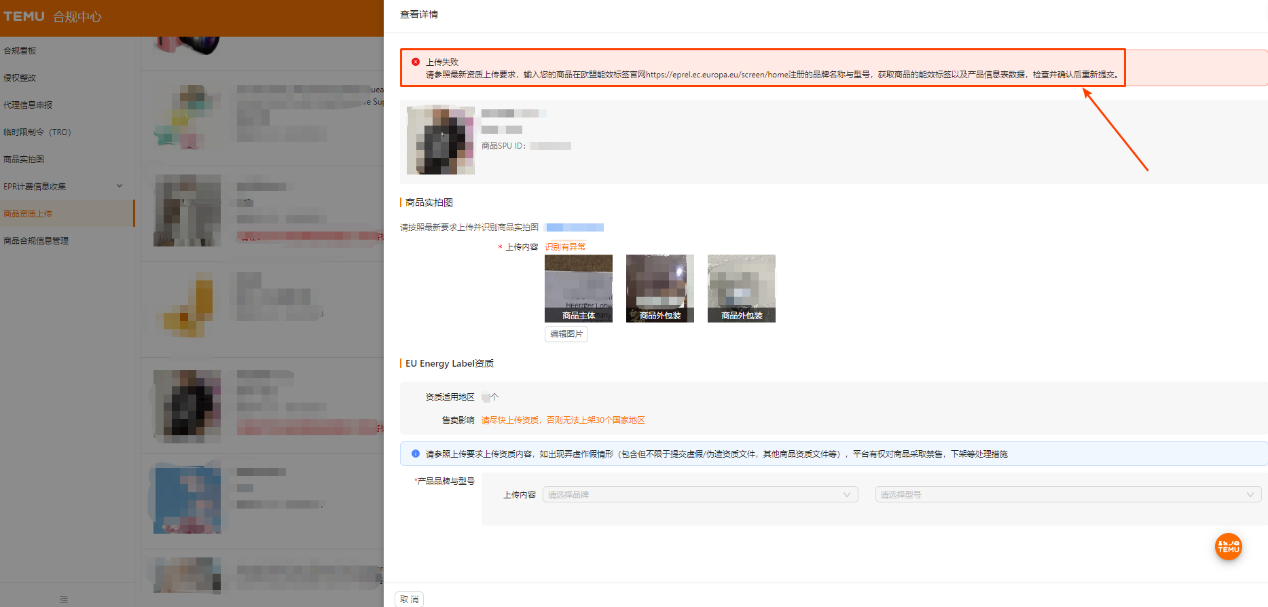Go to 合规看板 in the sidebar
1268x607 pixels.
[20, 50]
